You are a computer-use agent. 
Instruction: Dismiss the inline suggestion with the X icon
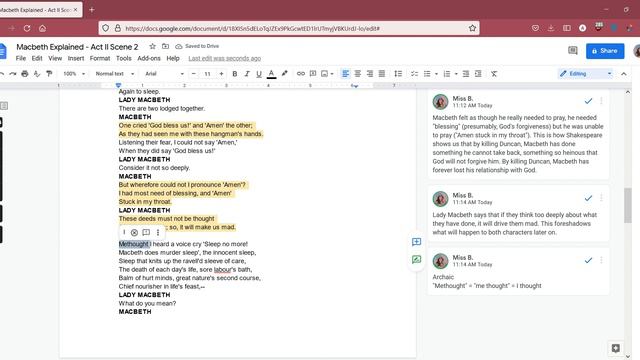coord(134,233)
